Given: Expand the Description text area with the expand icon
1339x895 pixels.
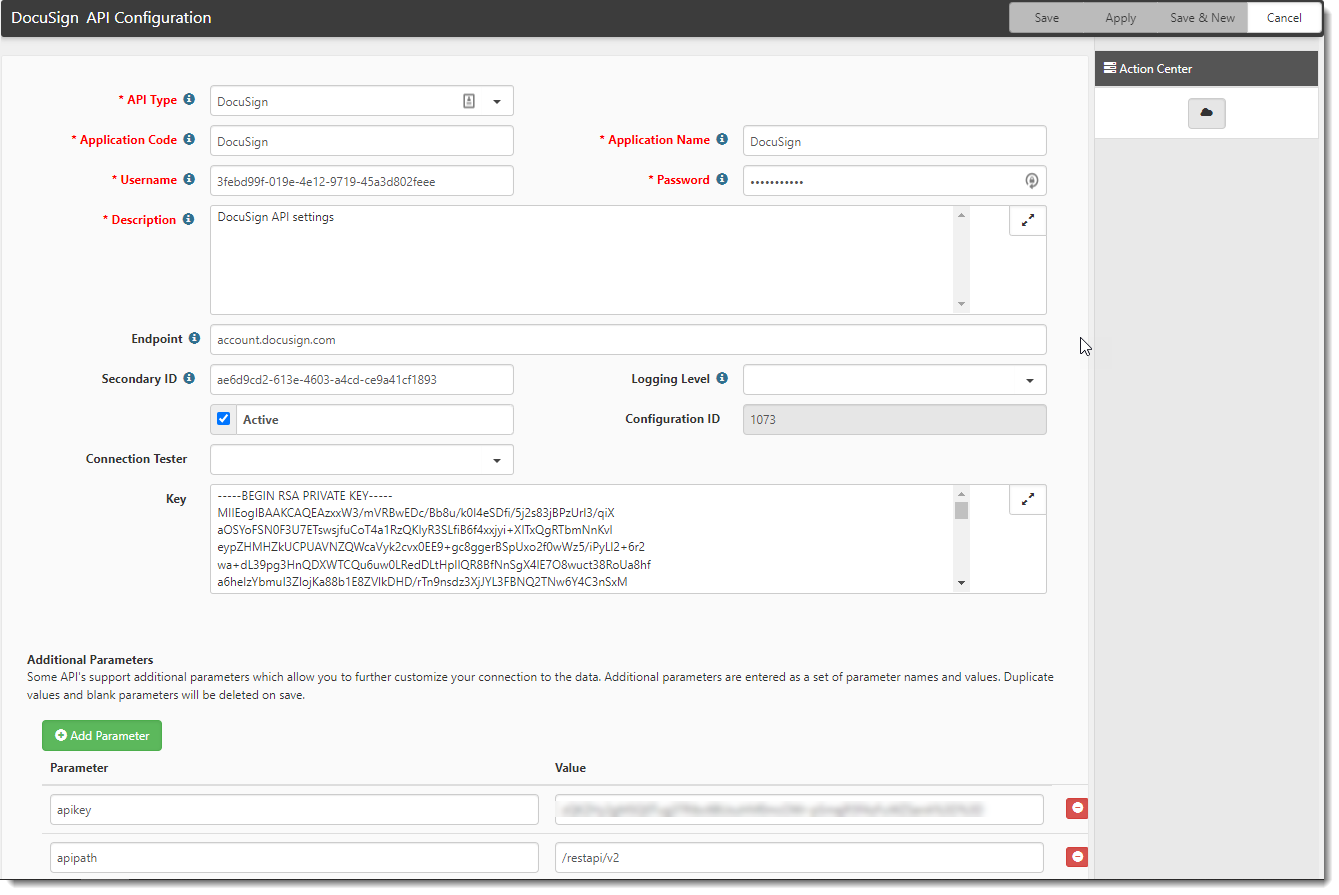Looking at the screenshot, I should click(x=1027, y=221).
